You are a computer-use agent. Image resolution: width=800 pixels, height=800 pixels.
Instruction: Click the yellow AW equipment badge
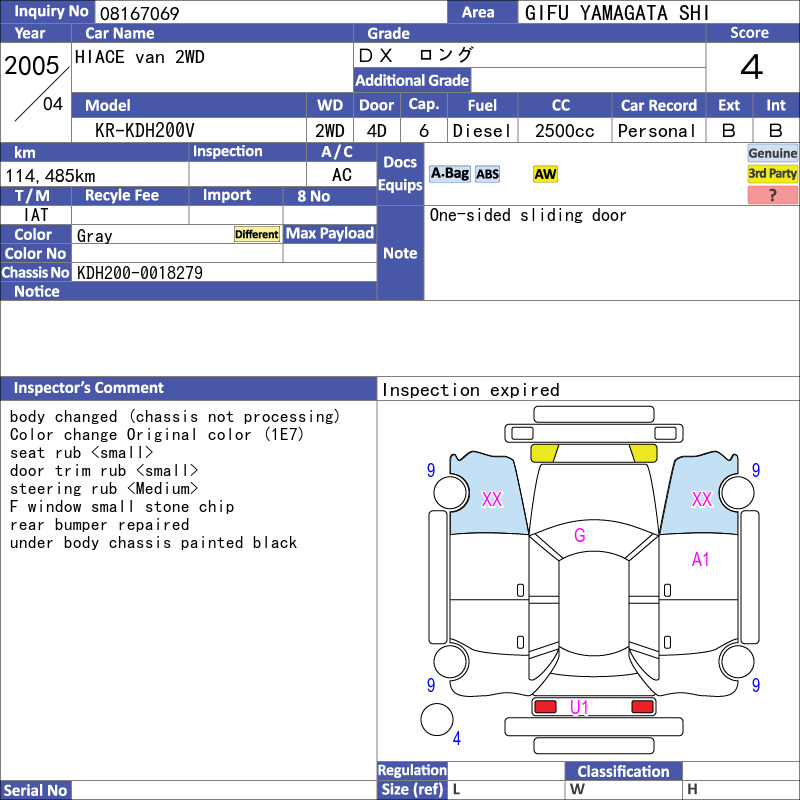[x=545, y=174]
